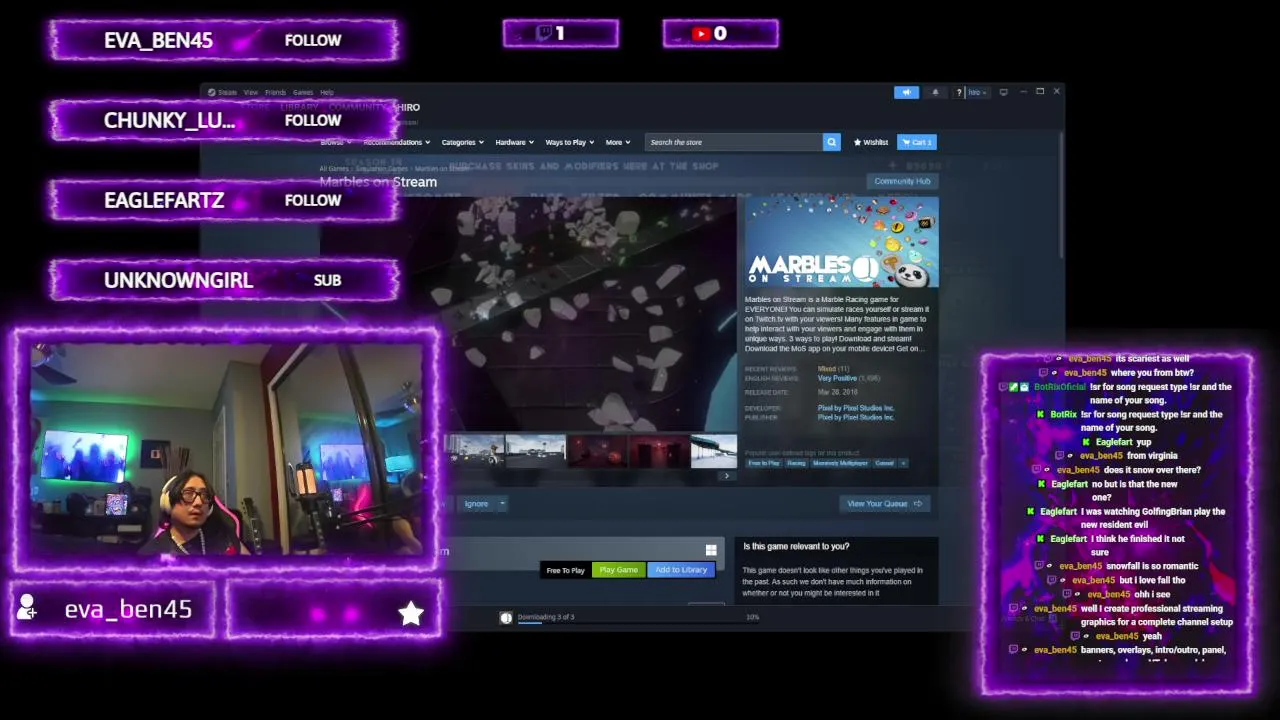Open the notifications bell in Steam
1280x720 pixels.
935,92
